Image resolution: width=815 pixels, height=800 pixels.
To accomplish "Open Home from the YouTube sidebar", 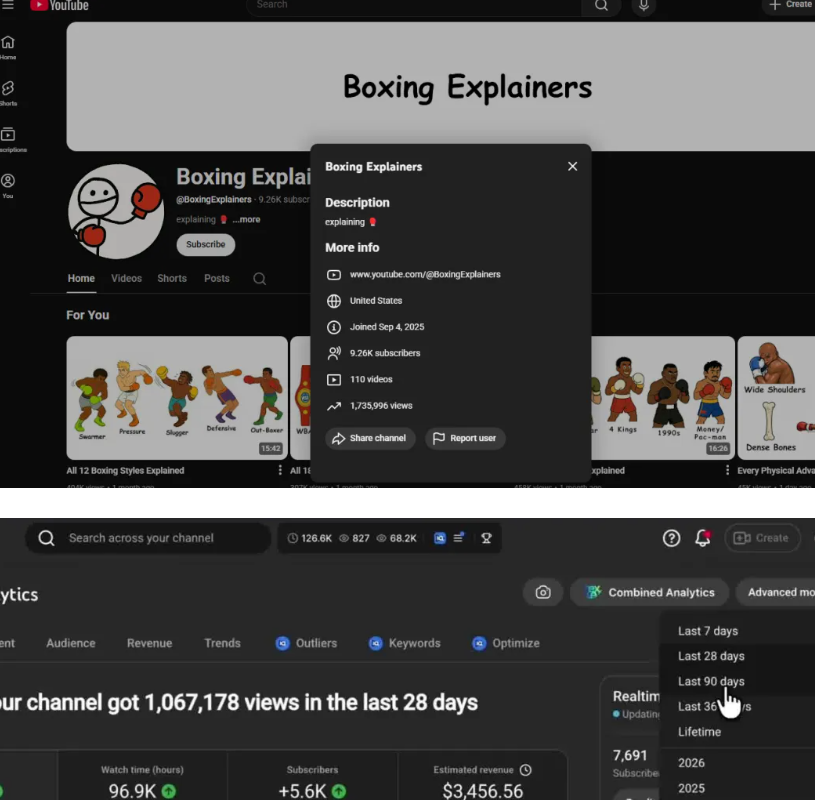I will point(10,48).
